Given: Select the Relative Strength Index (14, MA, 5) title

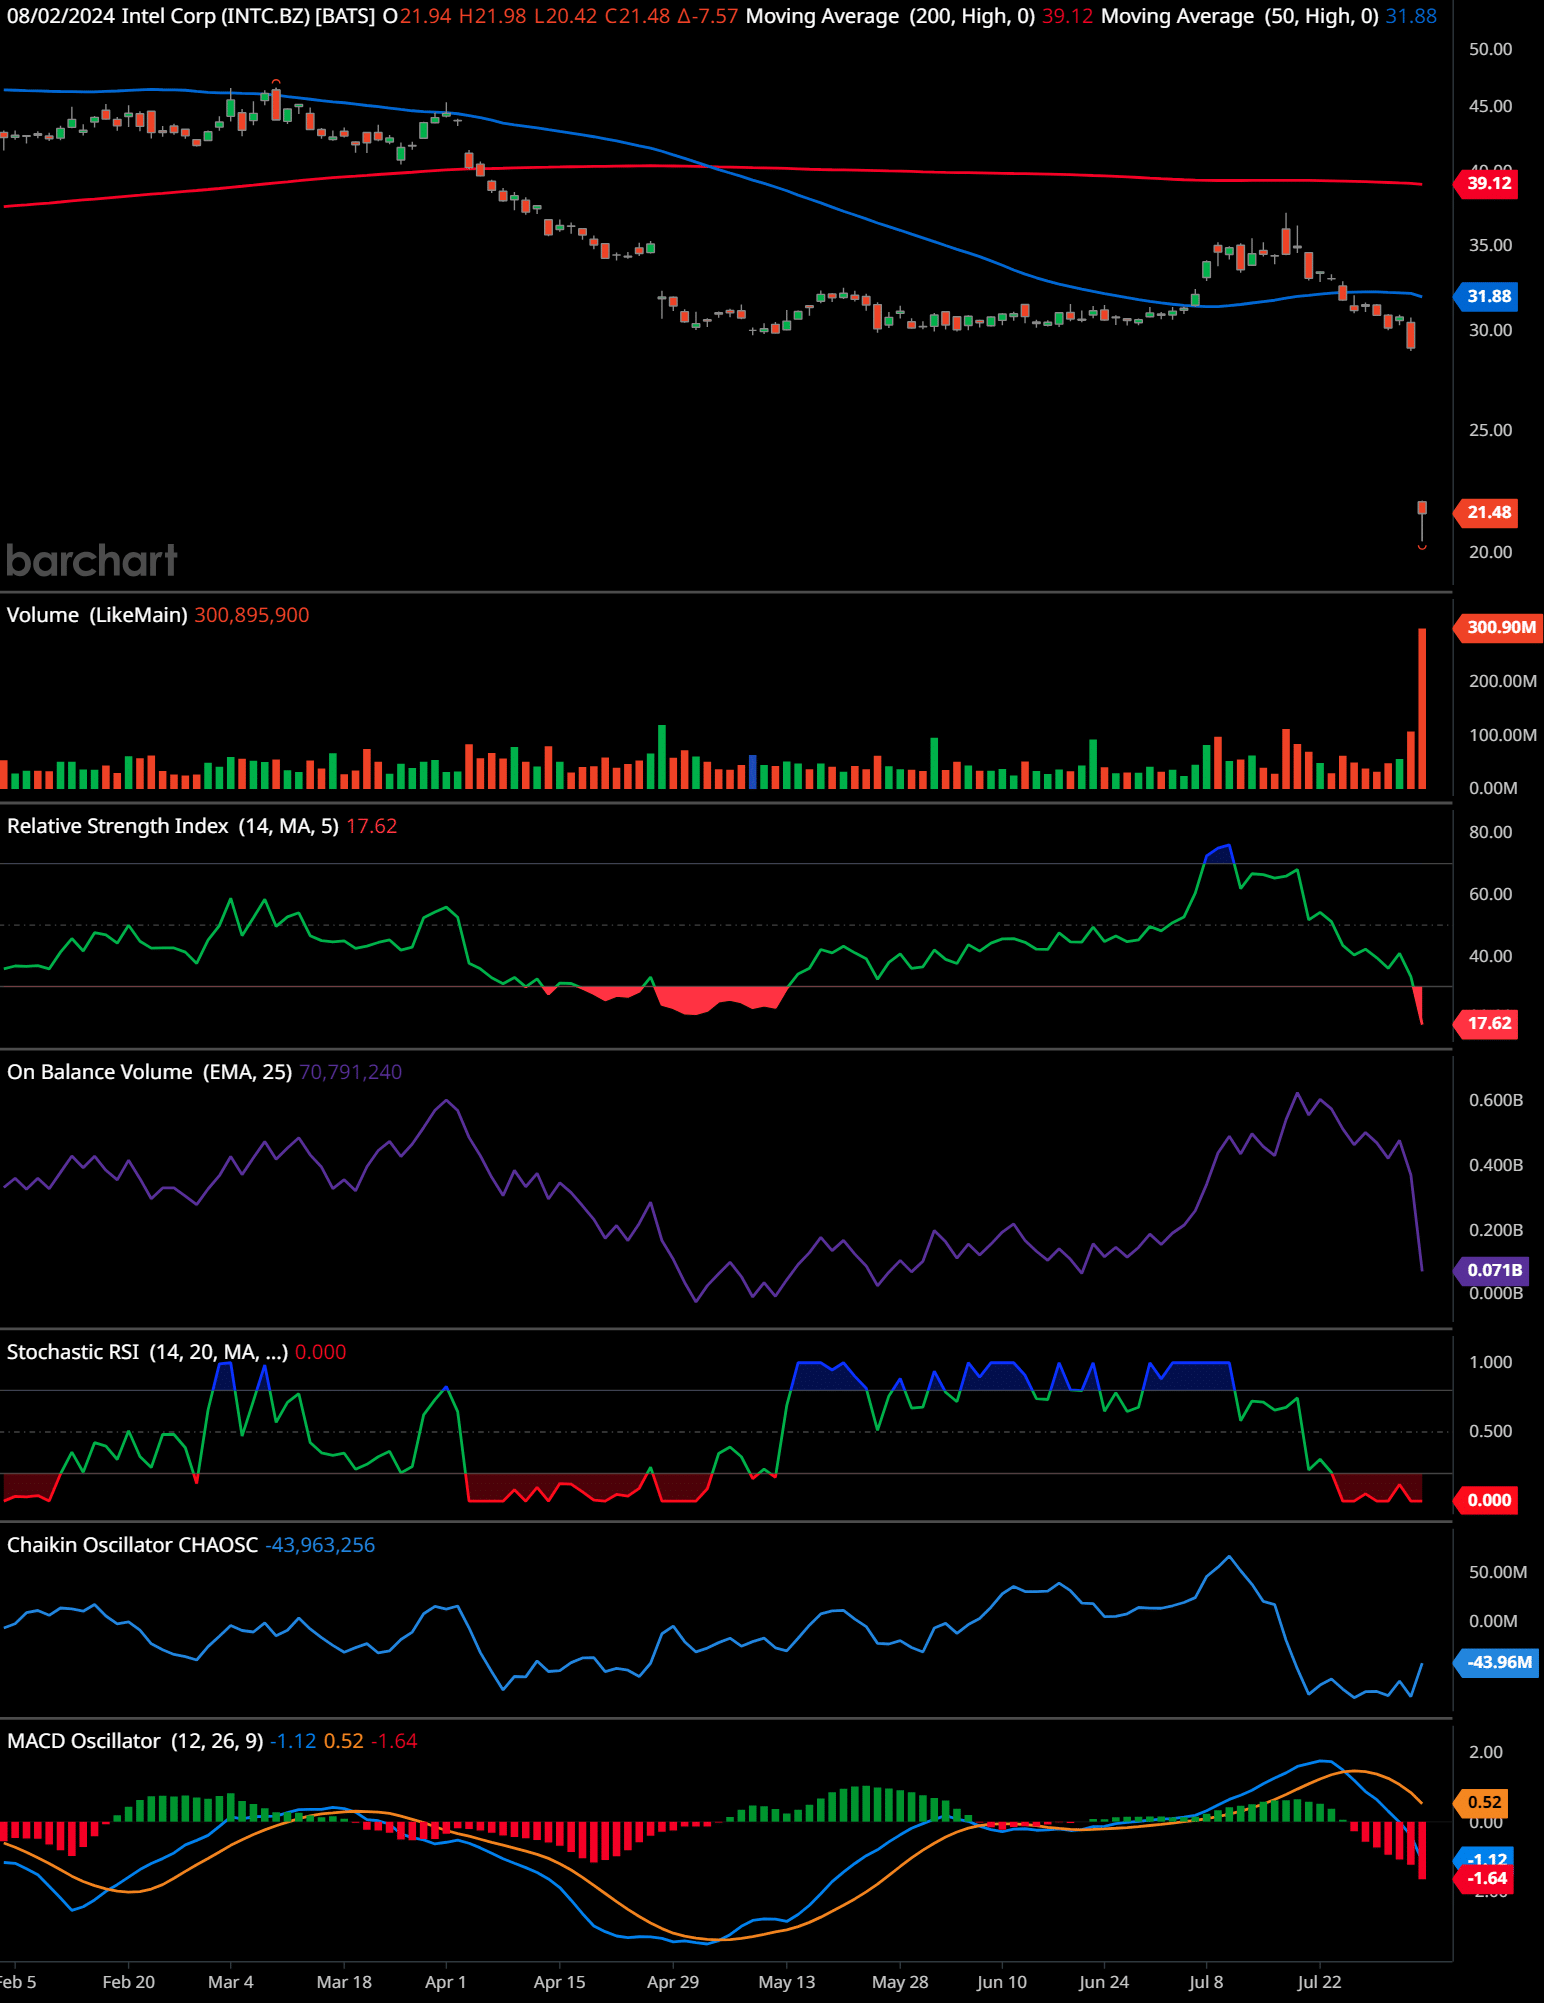Looking at the screenshot, I should click(173, 826).
